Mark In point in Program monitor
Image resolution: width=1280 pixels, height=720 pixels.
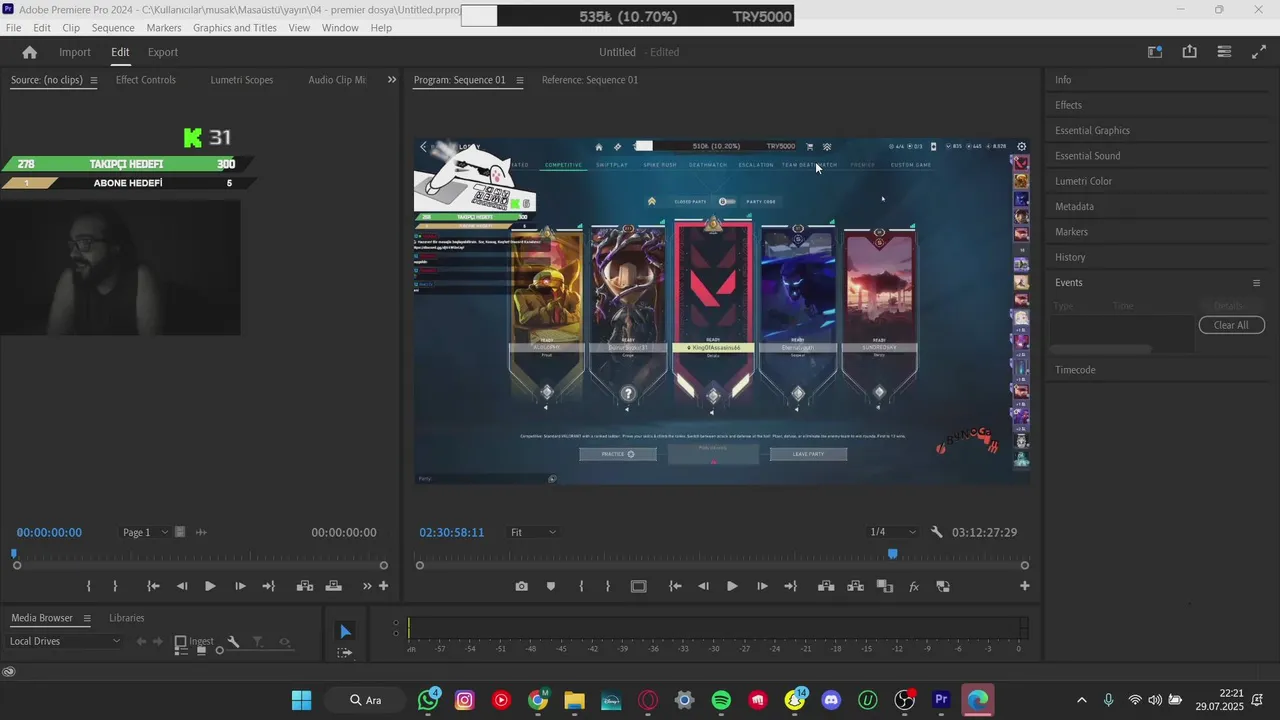click(x=581, y=586)
